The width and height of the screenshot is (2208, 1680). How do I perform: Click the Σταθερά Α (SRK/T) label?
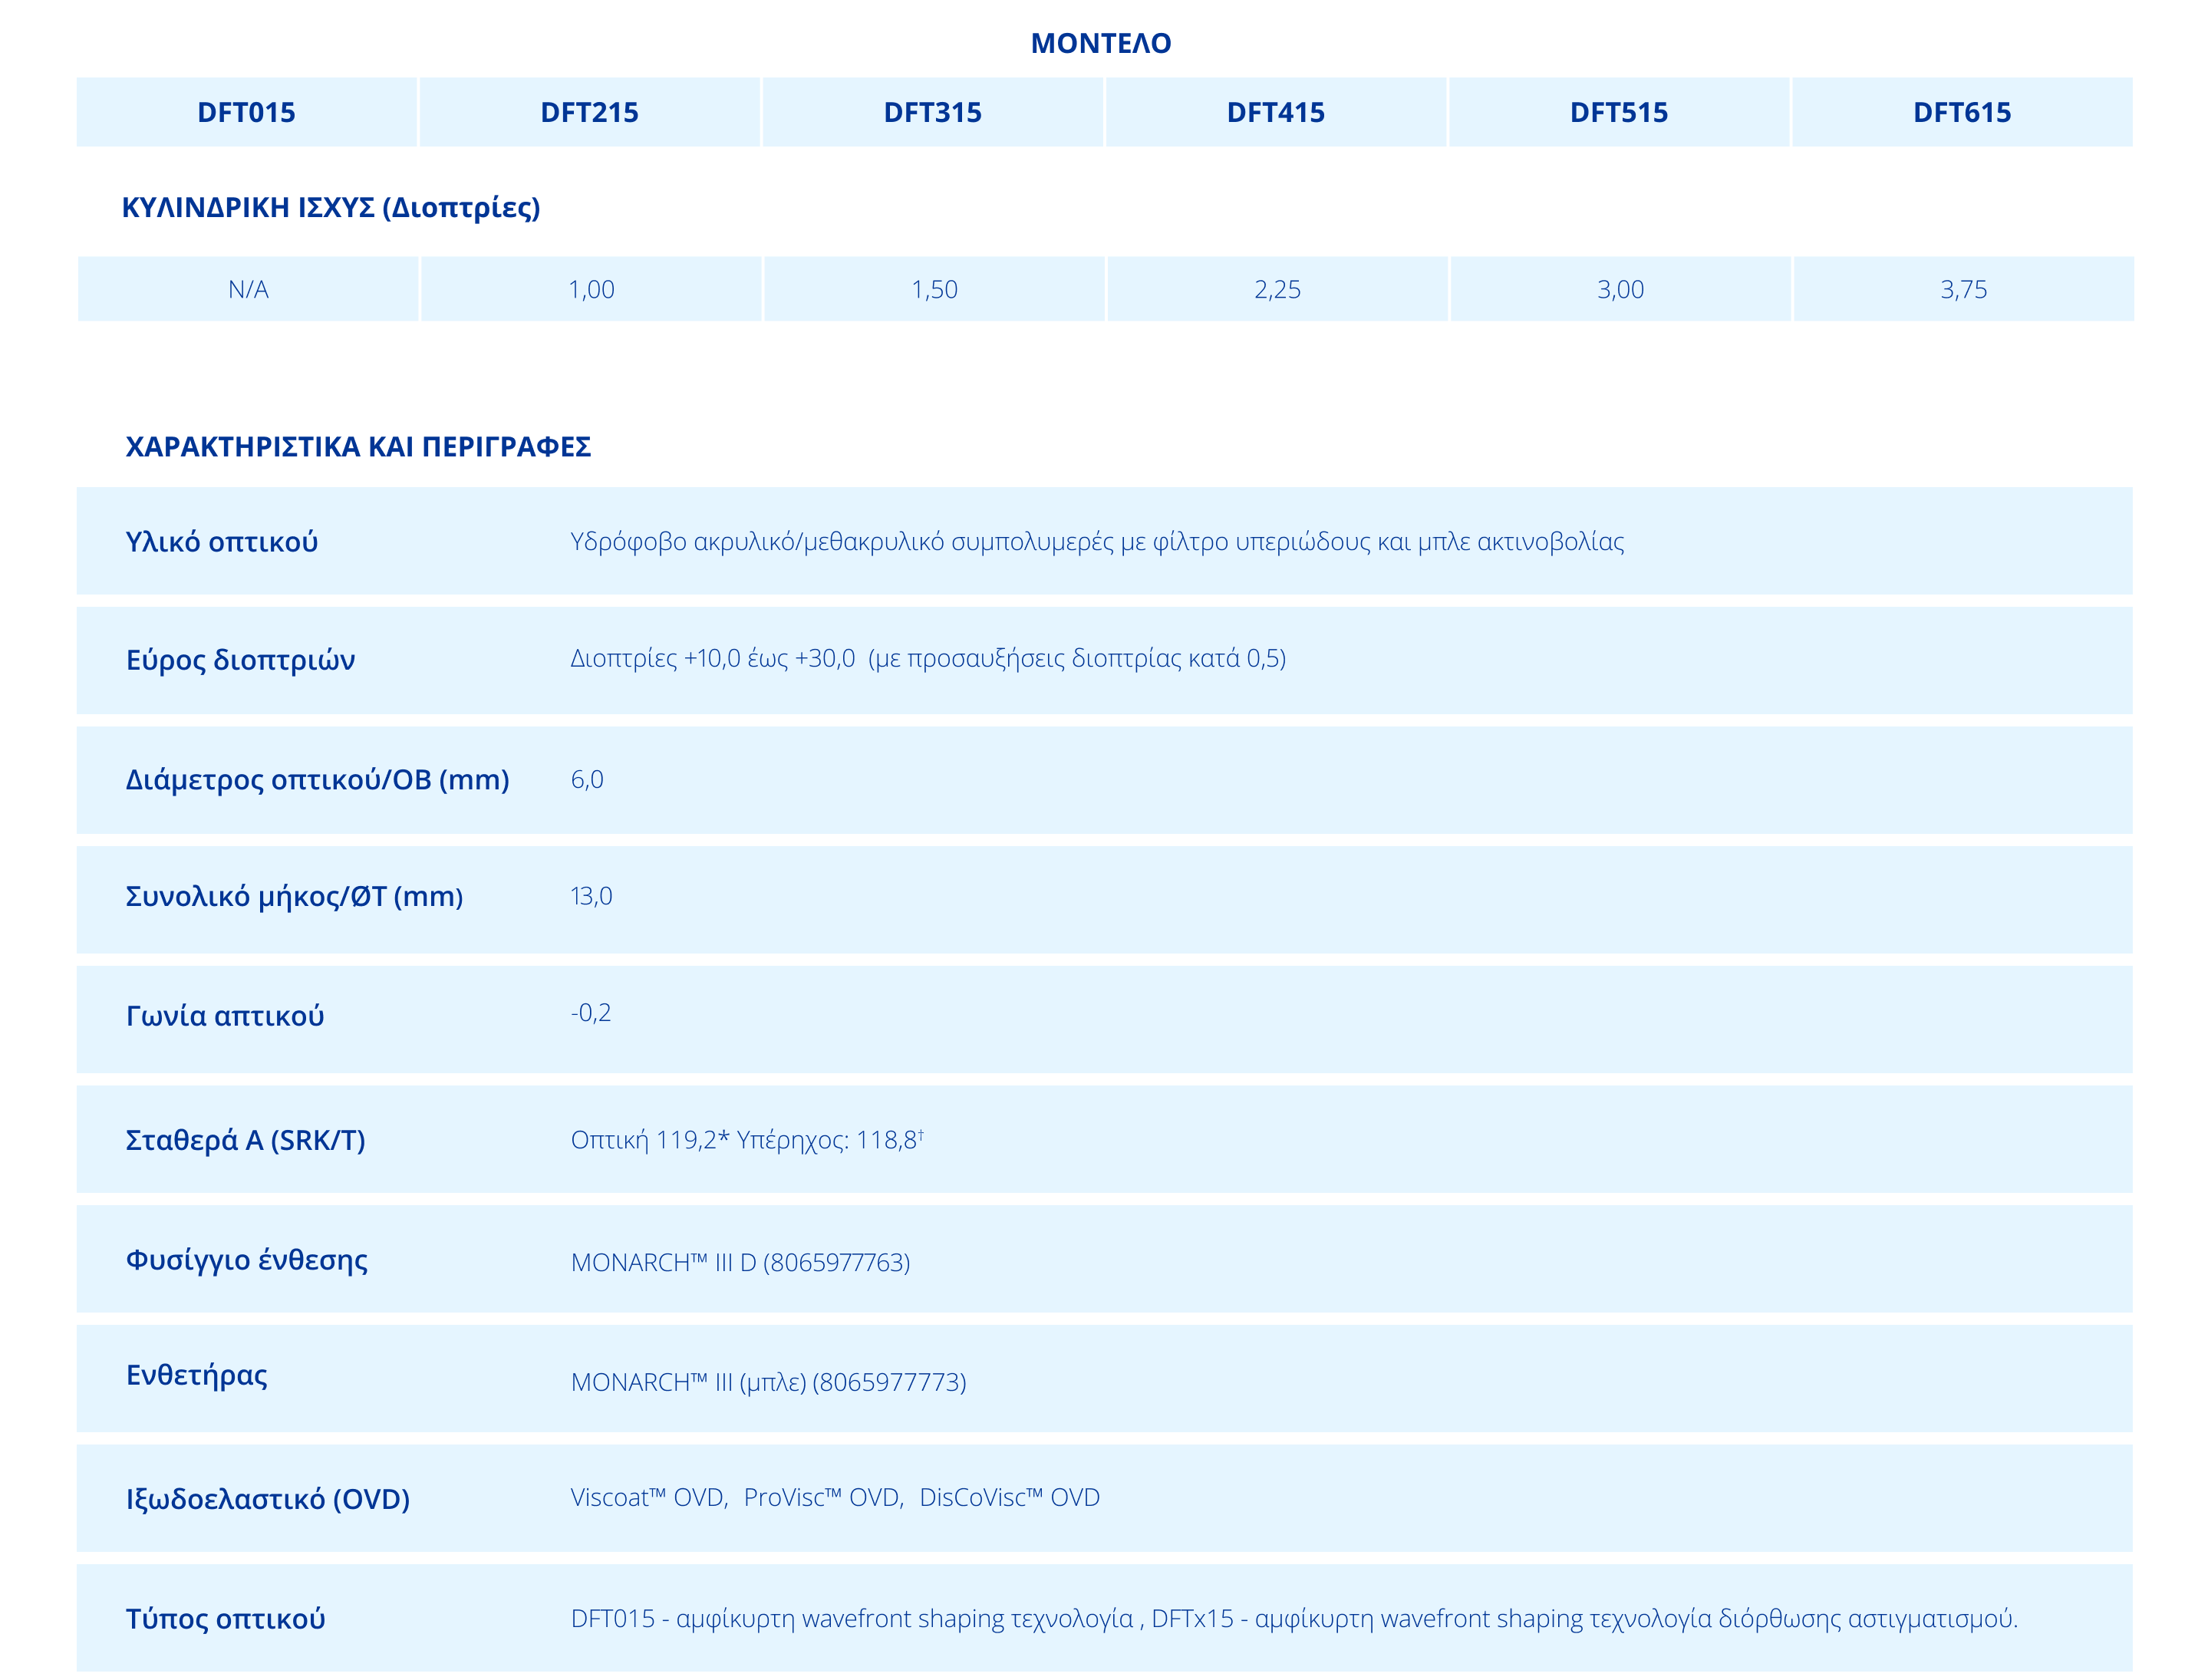245,1139
